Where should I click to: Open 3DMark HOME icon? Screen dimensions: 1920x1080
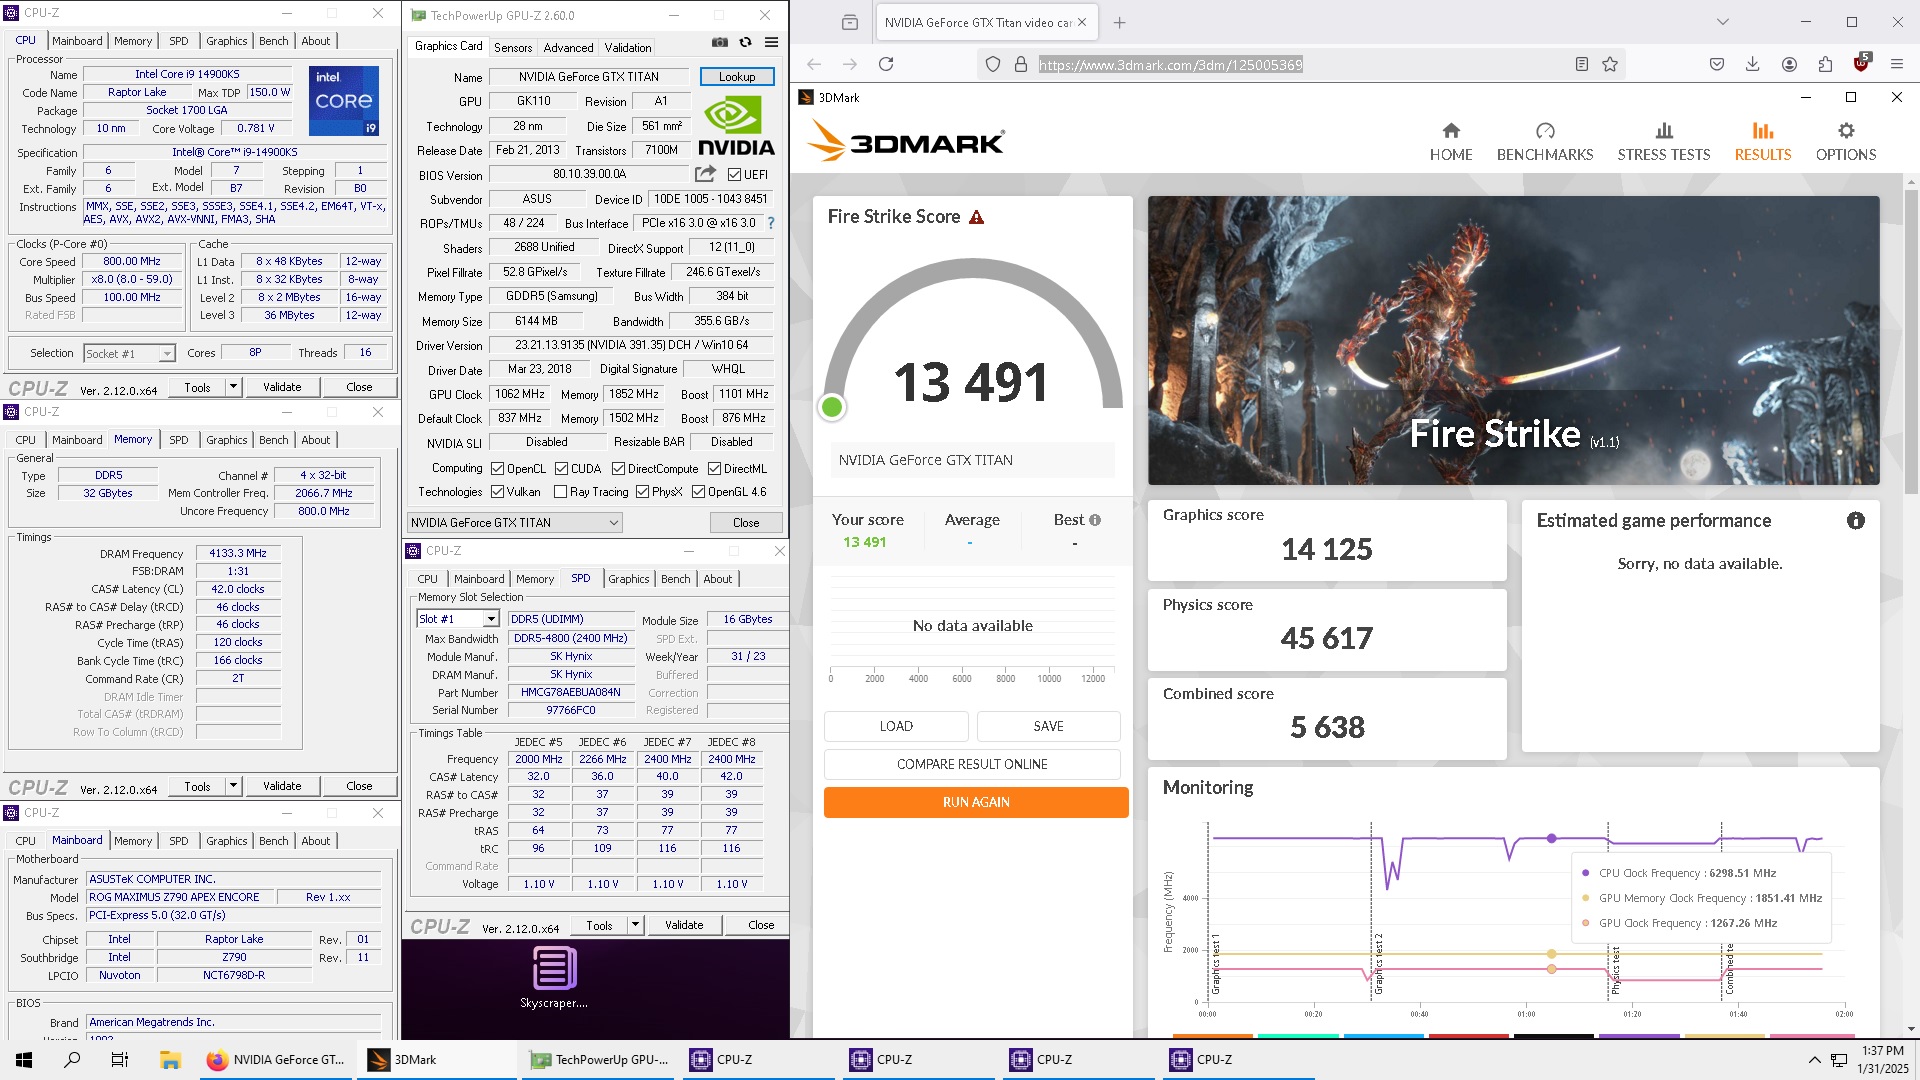[1451, 131]
